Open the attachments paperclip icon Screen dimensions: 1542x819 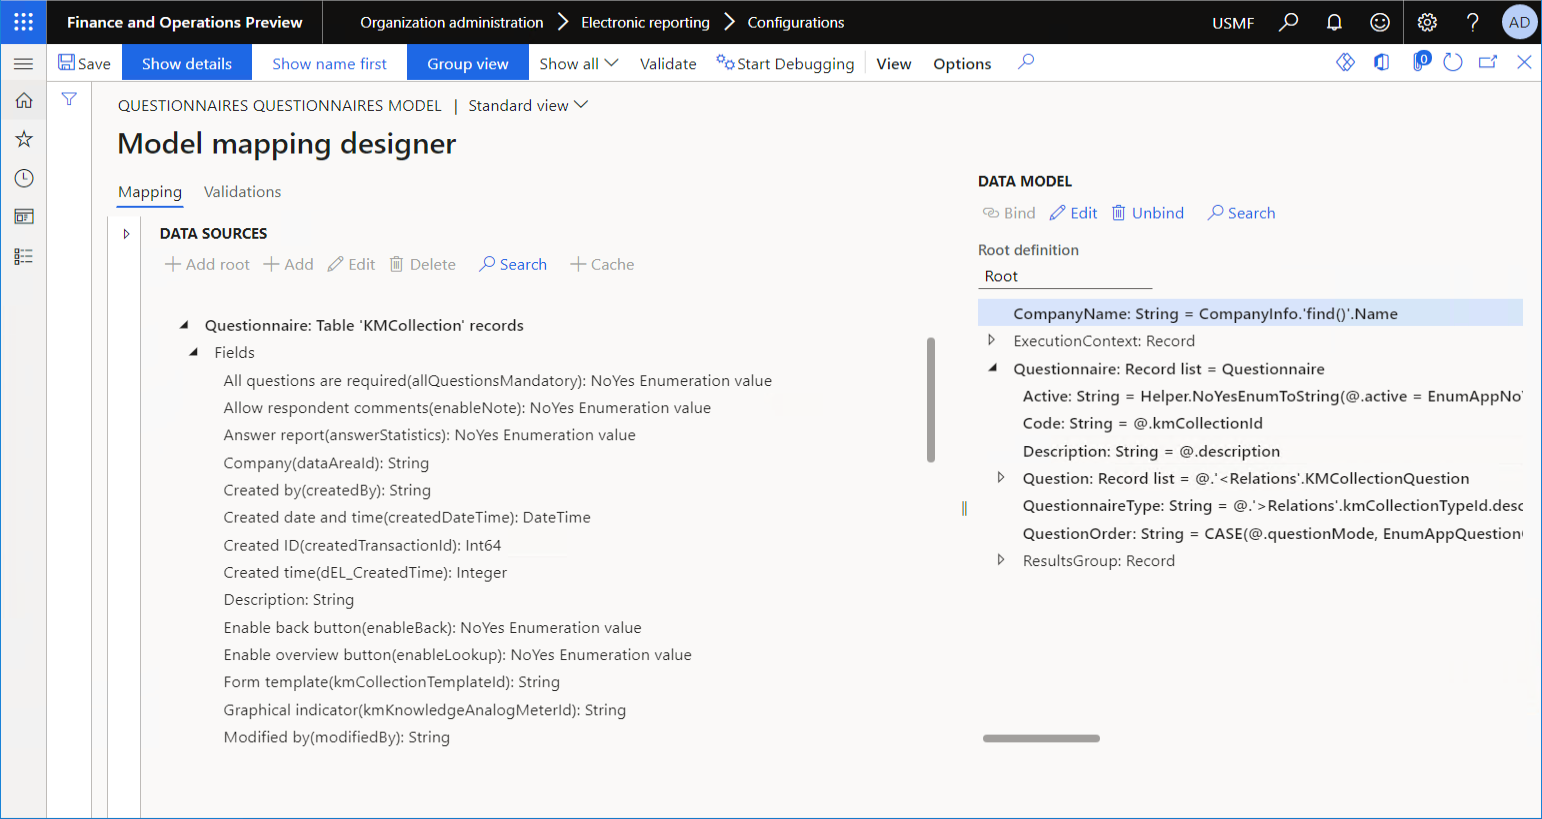click(x=1421, y=62)
